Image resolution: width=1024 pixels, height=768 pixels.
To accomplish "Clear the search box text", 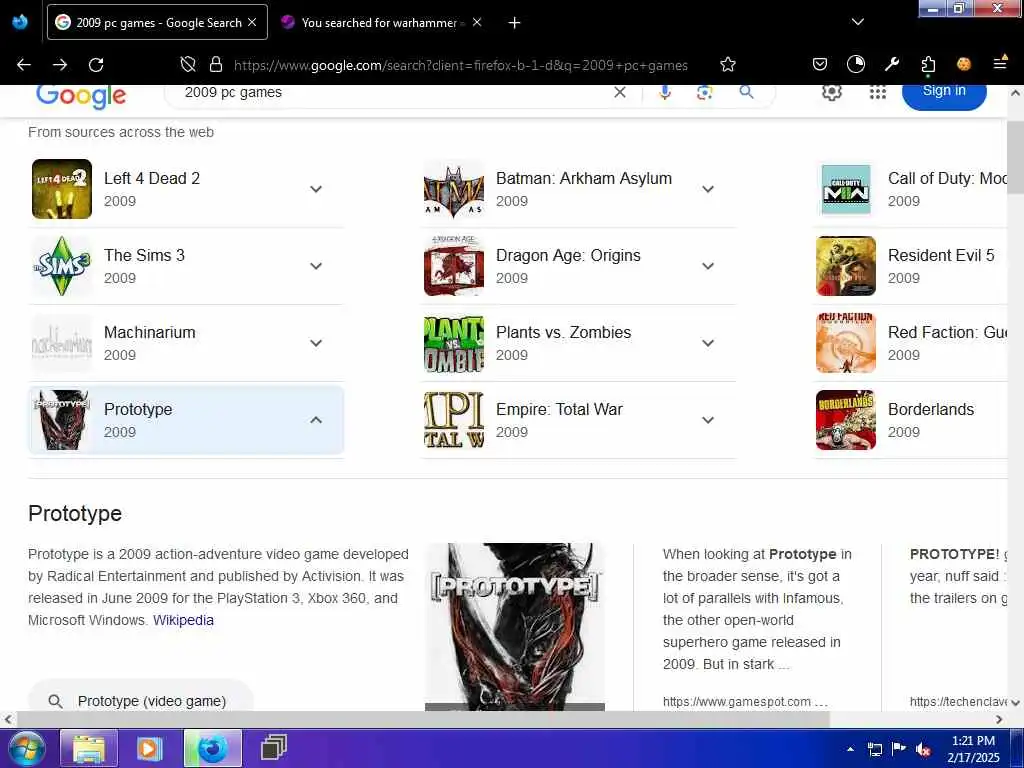I will coord(620,92).
